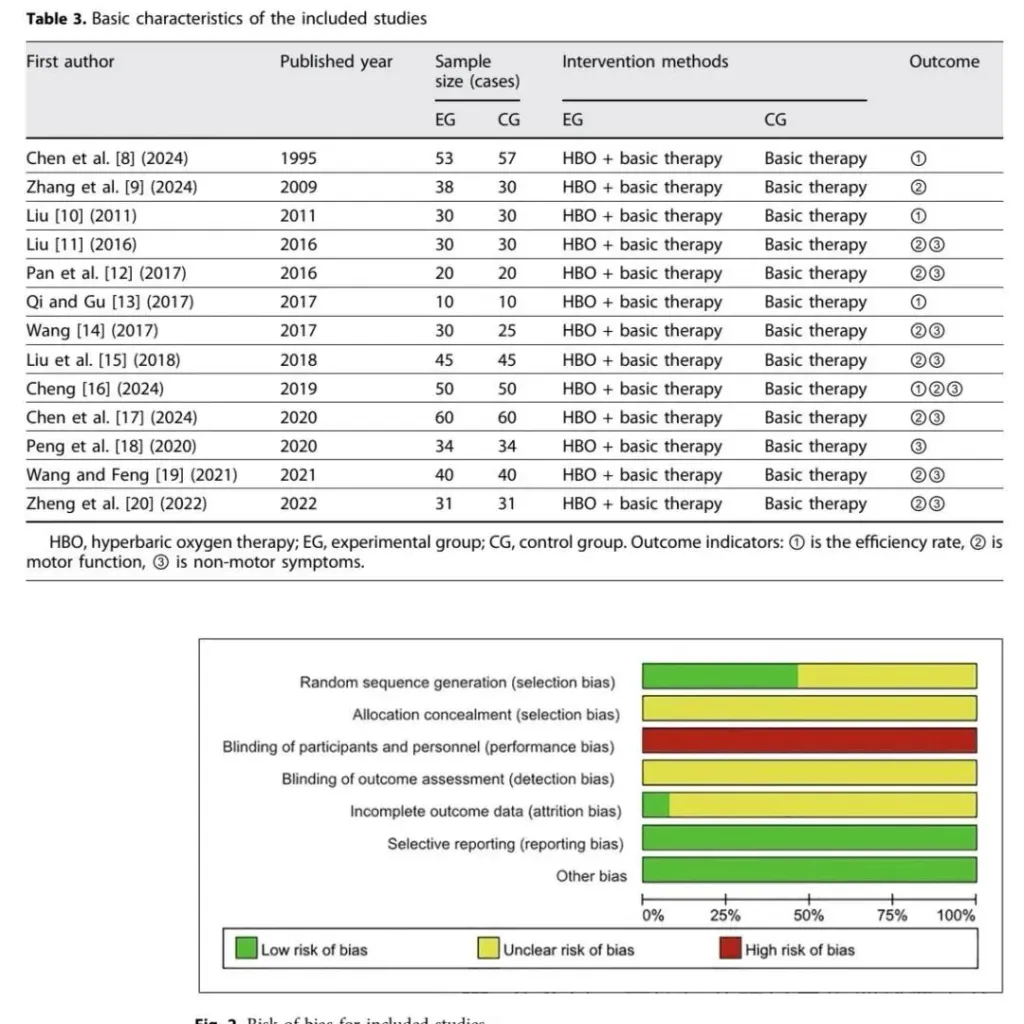Click the green Selective reporting bar
The height and width of the screenshot is (1024, 1024).
(x=808, y=838)
